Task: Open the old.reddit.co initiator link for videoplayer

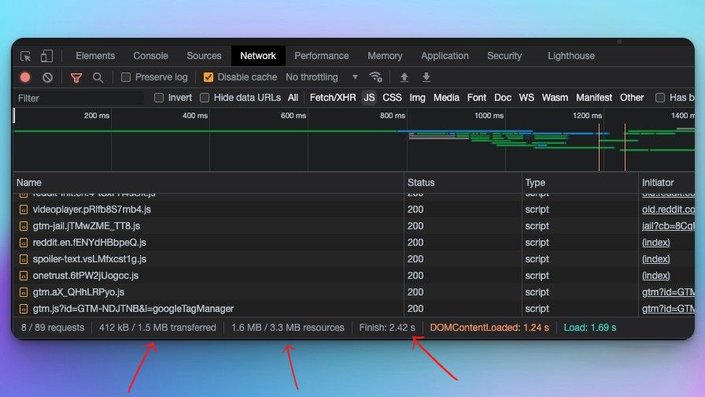Action: click(x=668, y=210)
